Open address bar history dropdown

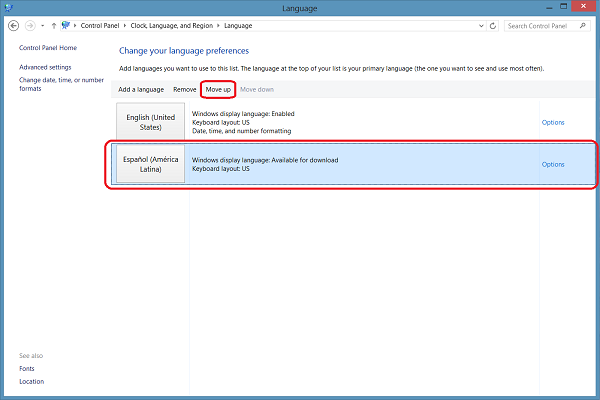click(x=481, y=26)
